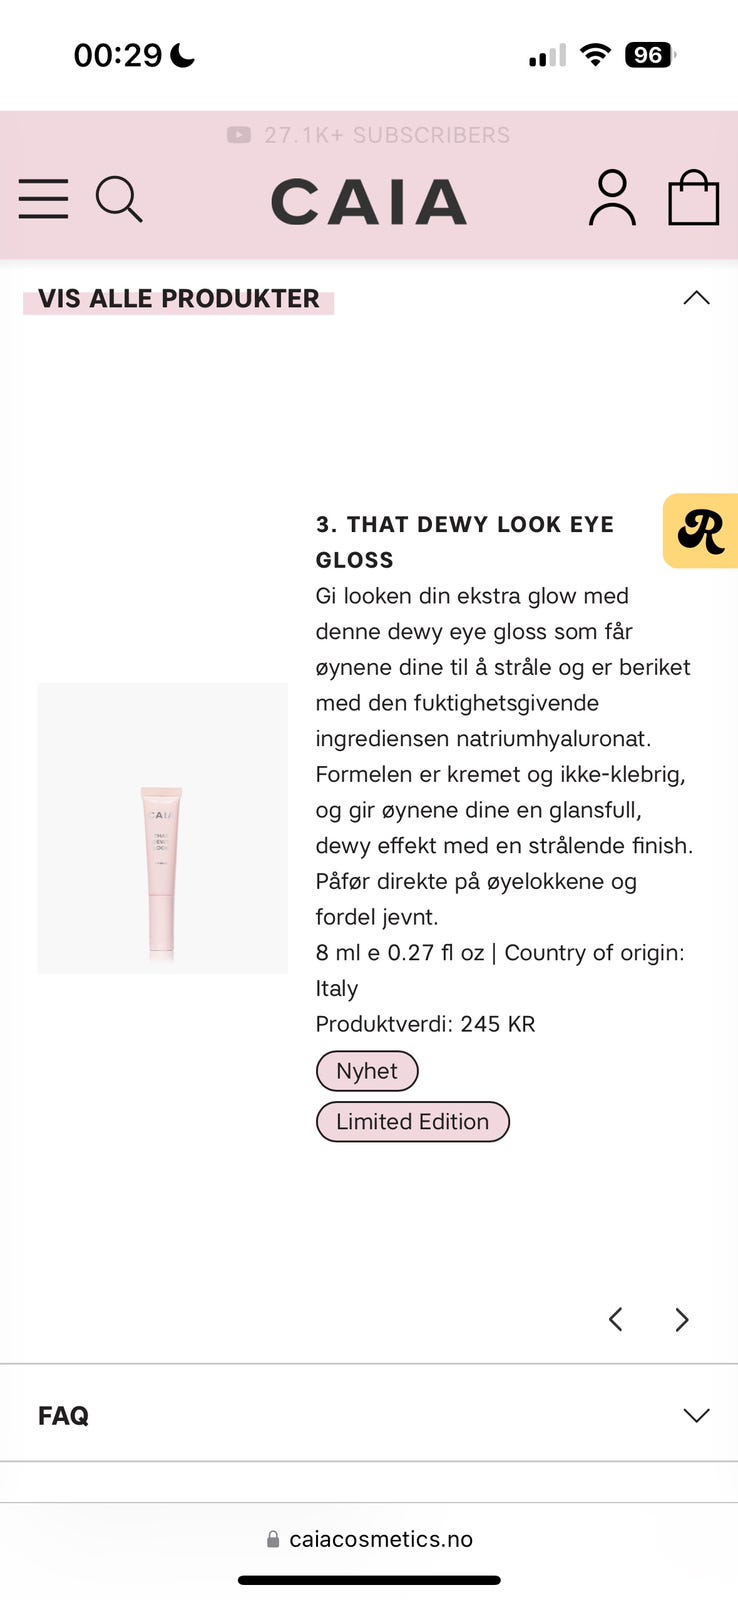Tap the Nyhet tag

[x=367, y=1071]
